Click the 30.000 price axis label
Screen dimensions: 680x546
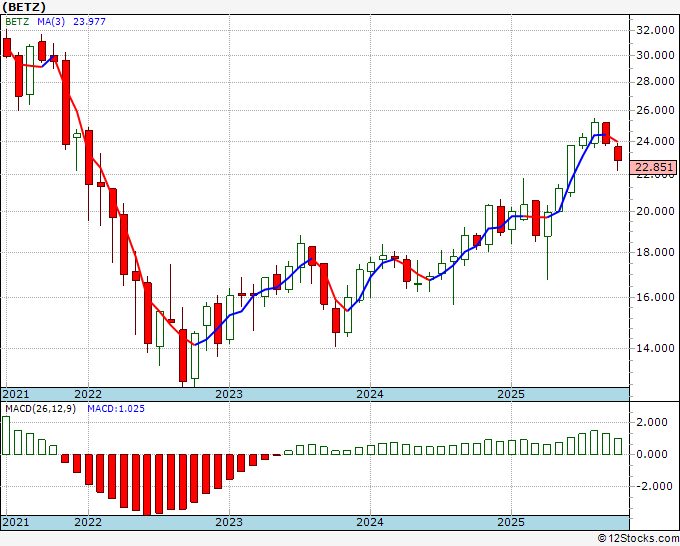click(655, 56)
